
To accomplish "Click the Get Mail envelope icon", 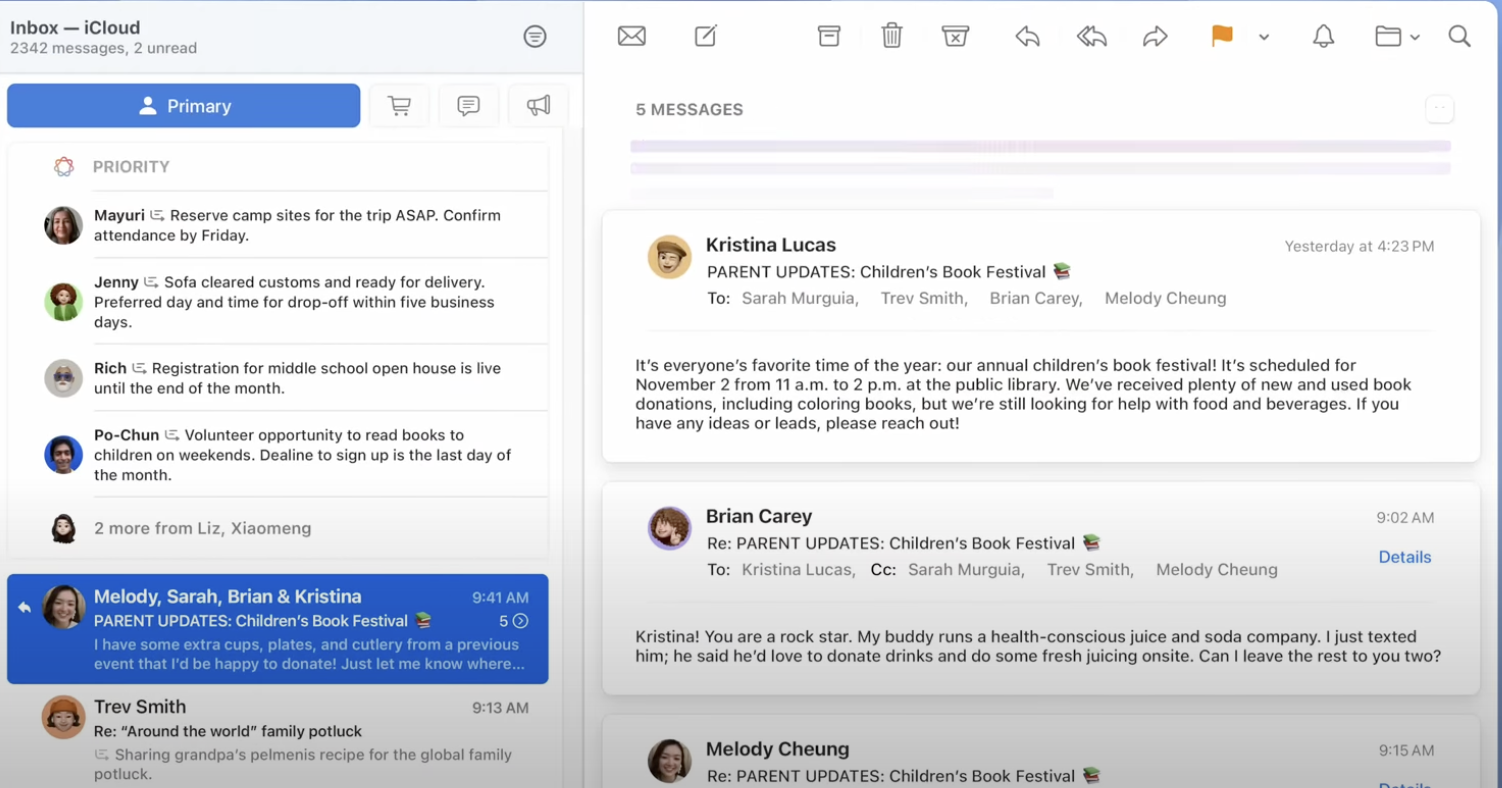I will [631, 36].
